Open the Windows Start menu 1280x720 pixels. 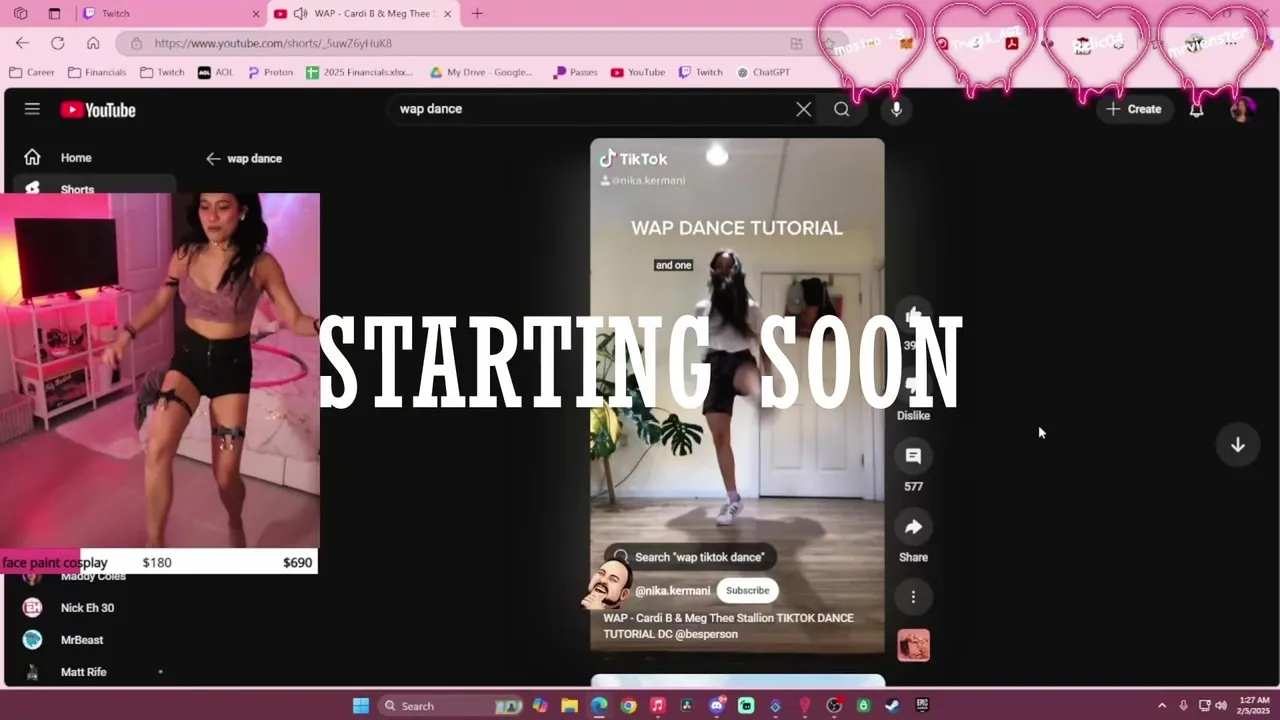click(x=361, y=705)
